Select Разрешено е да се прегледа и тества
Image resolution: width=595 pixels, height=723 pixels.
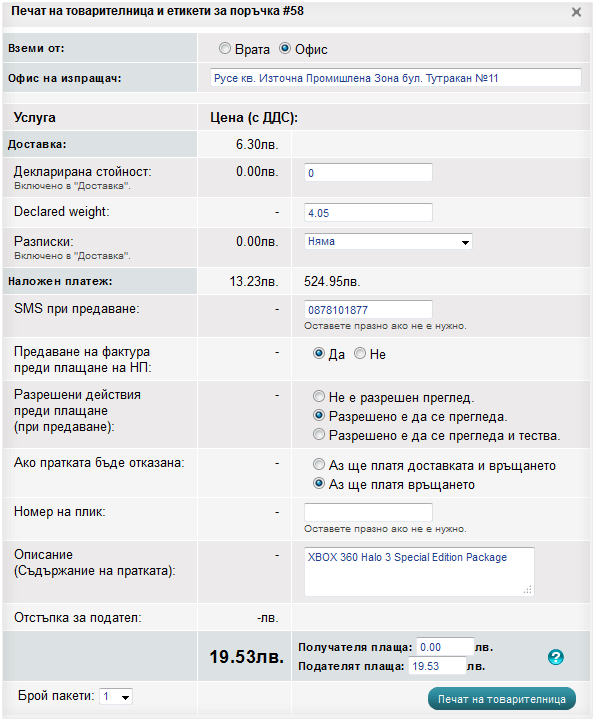coord(318,434)
